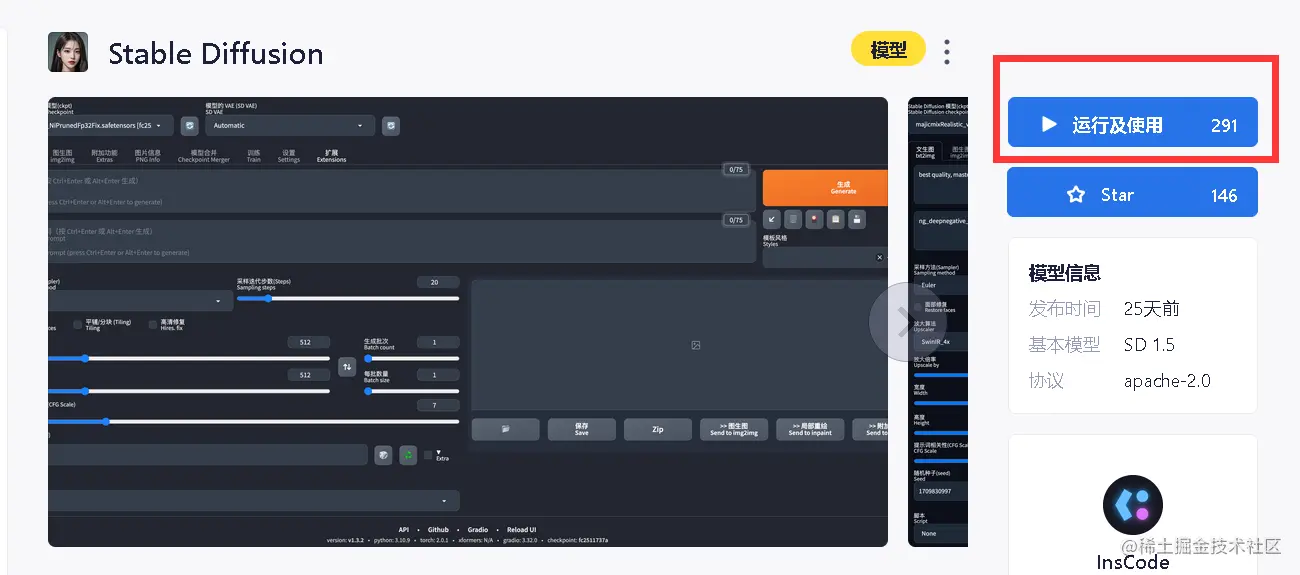Screen dimensions: 1300x575
Task: Switch to the Train tab
Action: click(253, 156)
